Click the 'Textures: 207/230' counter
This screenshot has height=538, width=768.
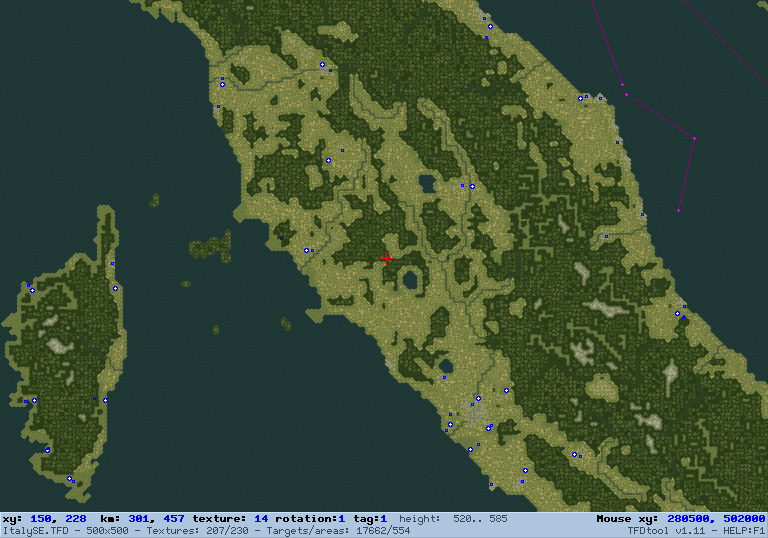[197, 531]
